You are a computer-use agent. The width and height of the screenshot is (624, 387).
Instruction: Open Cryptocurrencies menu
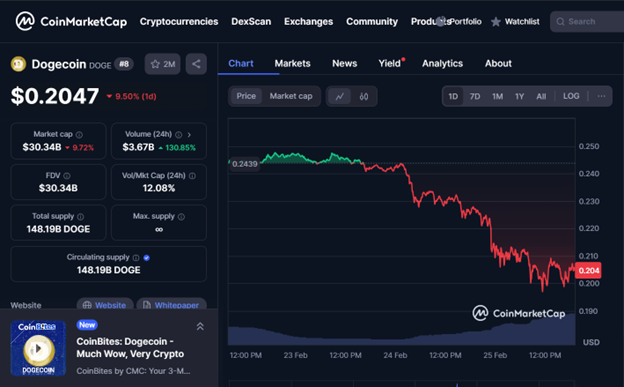click(179, 22)
